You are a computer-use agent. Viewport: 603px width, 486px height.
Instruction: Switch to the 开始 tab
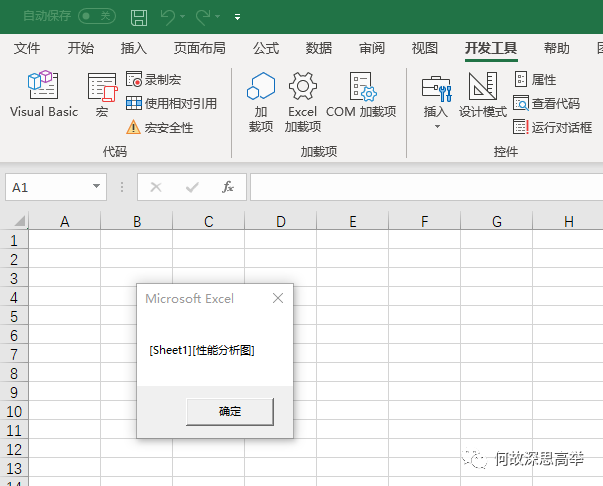click(80, 48)
